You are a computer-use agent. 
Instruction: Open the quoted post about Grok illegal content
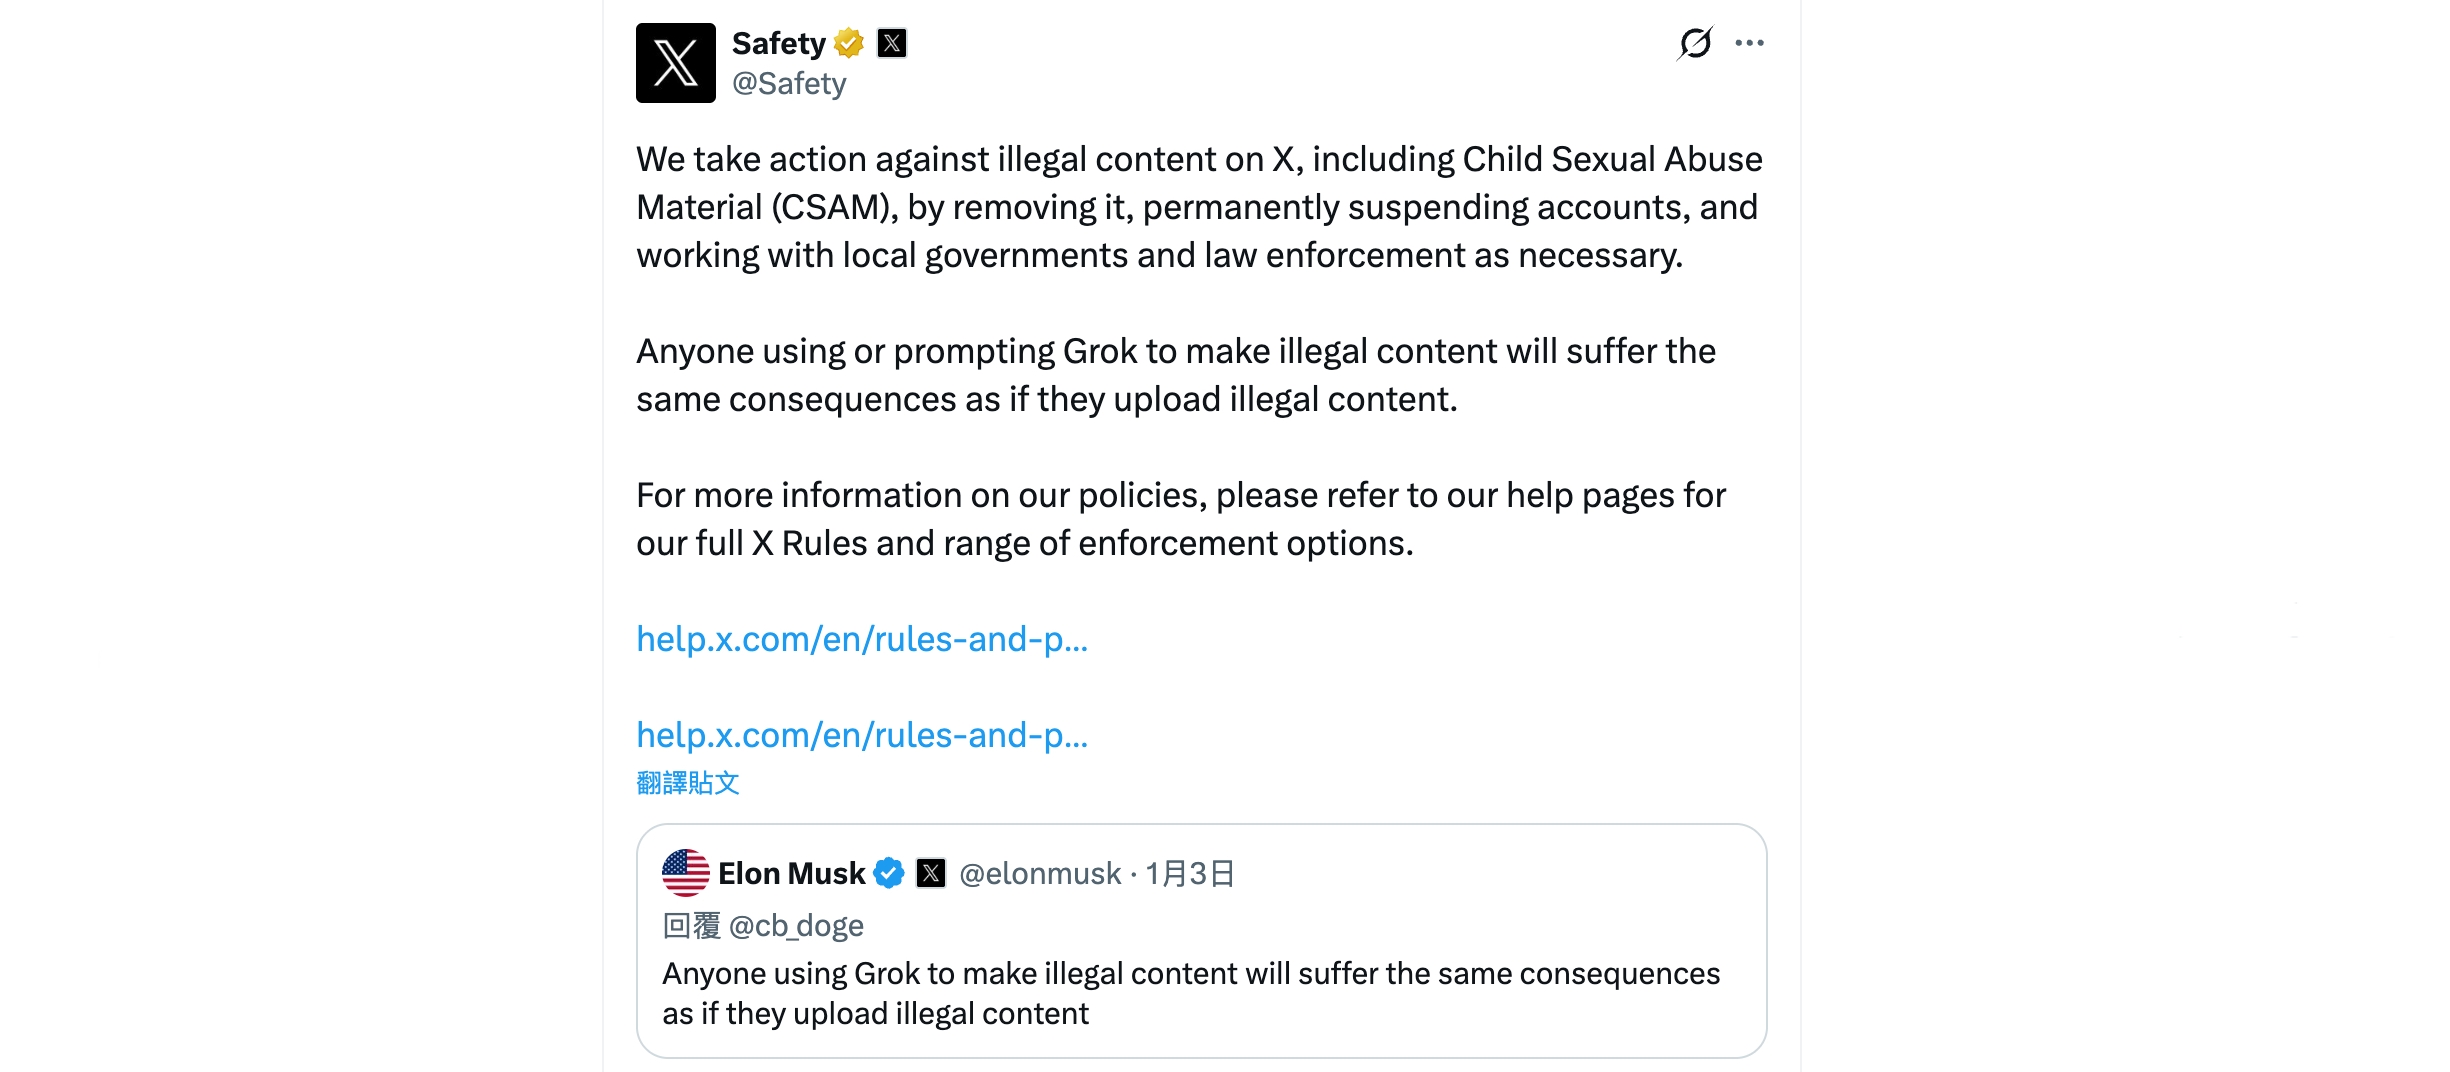1190,993
